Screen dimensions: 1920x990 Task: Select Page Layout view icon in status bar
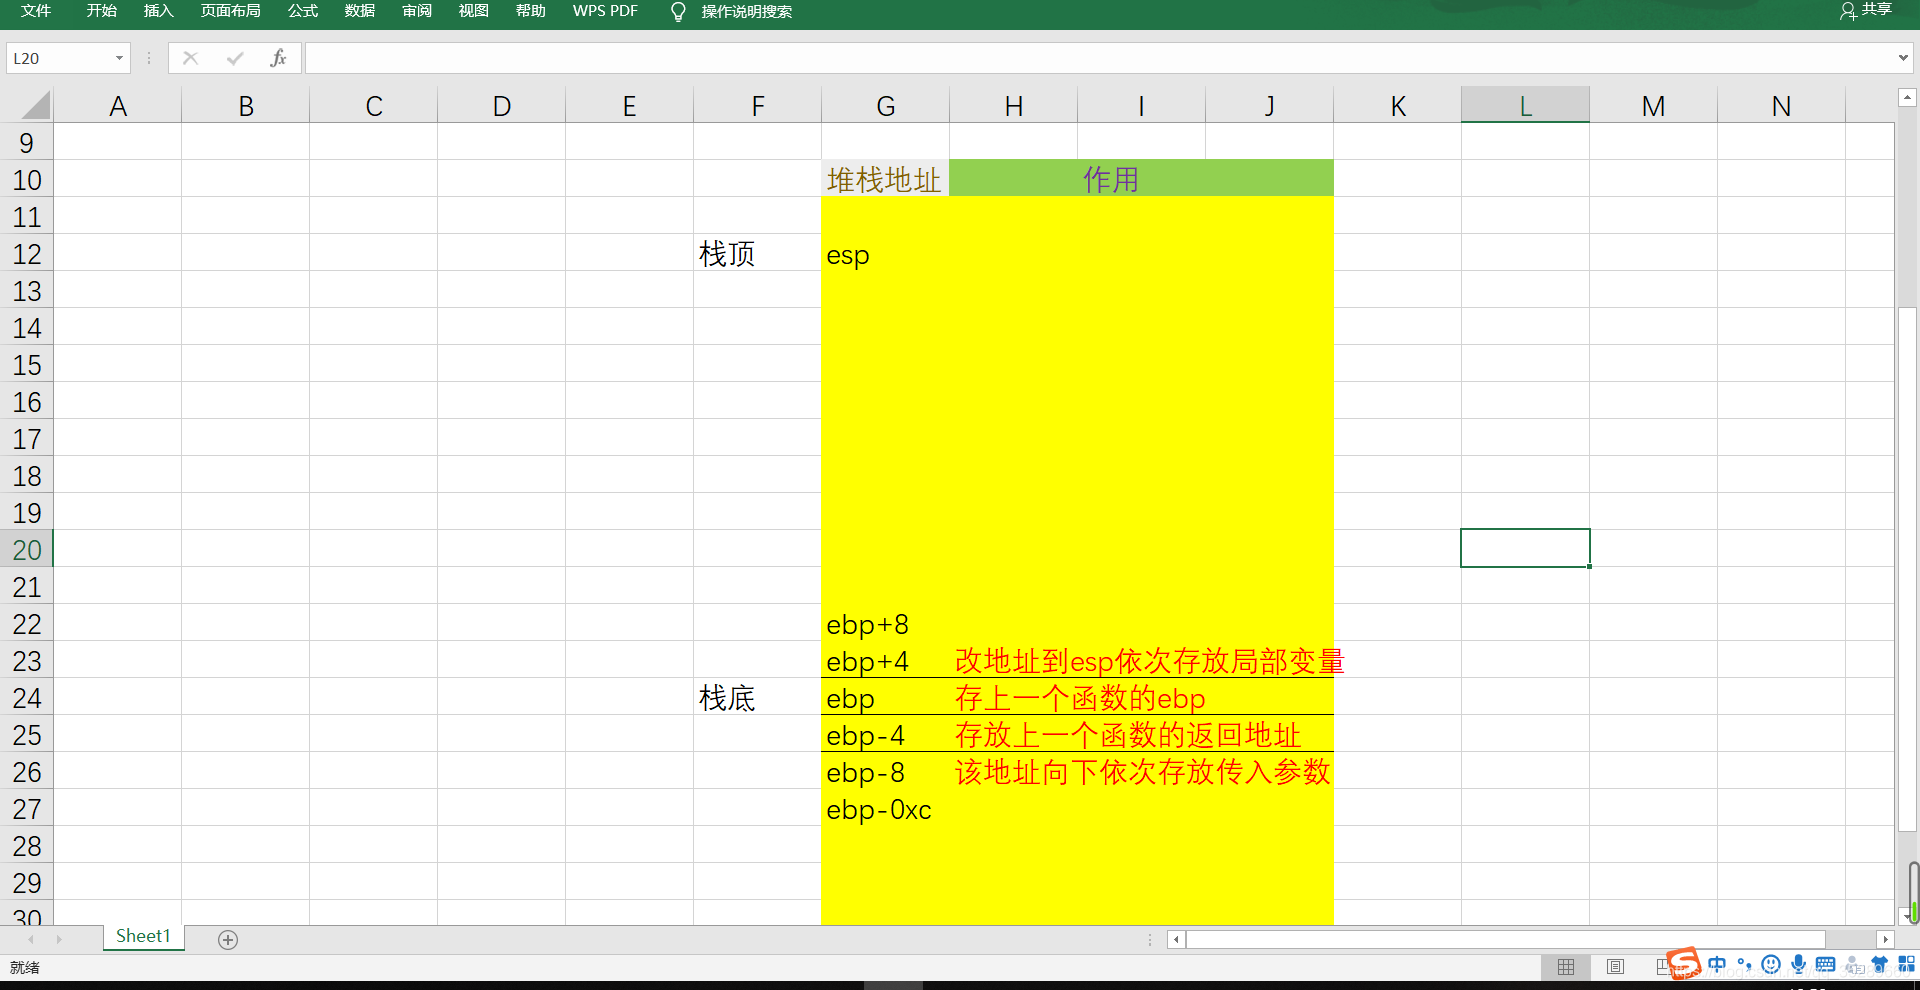click(x=1615, y=965)
